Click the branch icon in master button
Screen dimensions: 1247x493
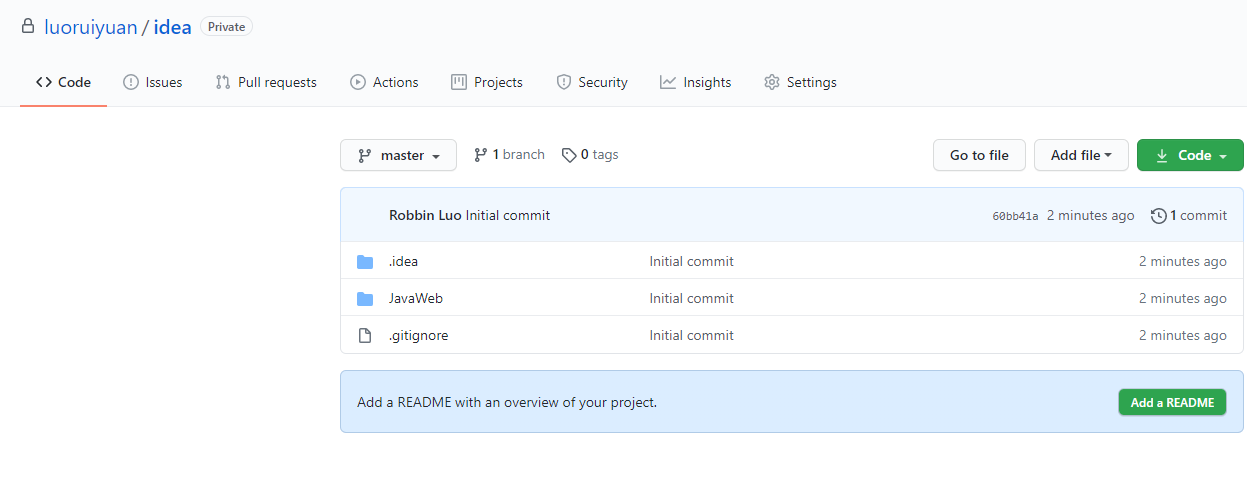(365, 155)
